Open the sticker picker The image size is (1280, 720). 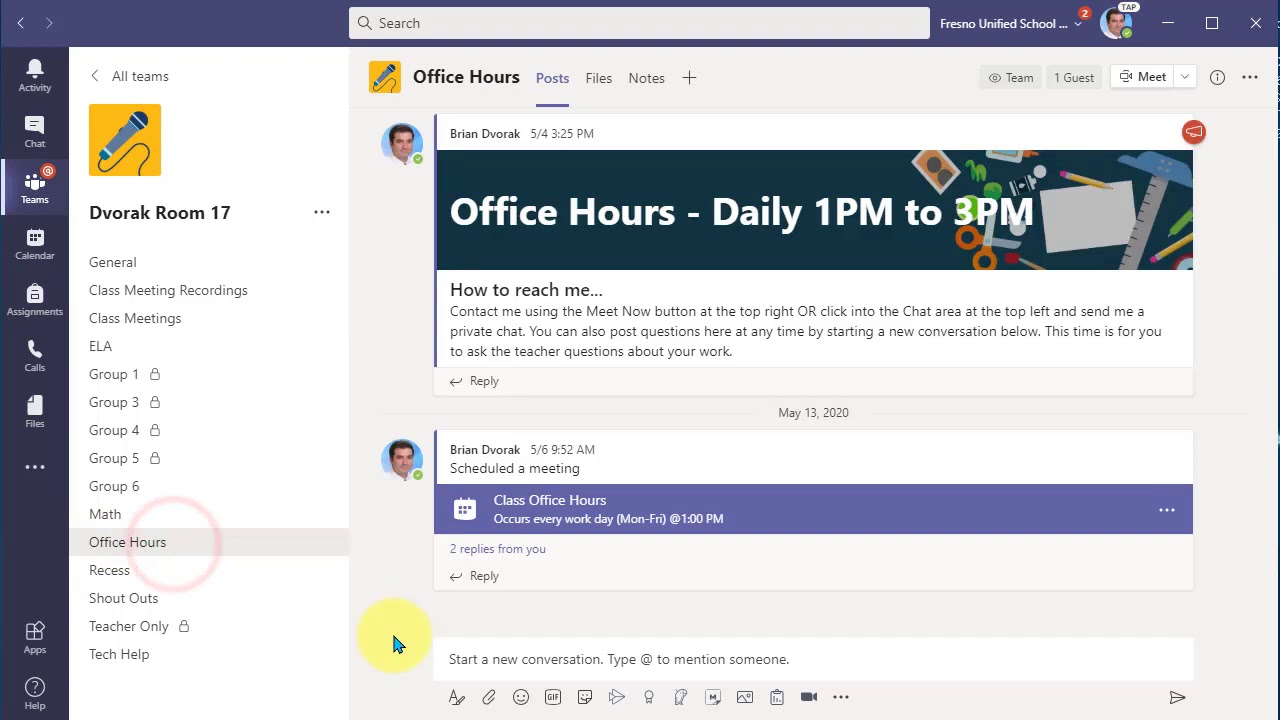coord(585,697)
